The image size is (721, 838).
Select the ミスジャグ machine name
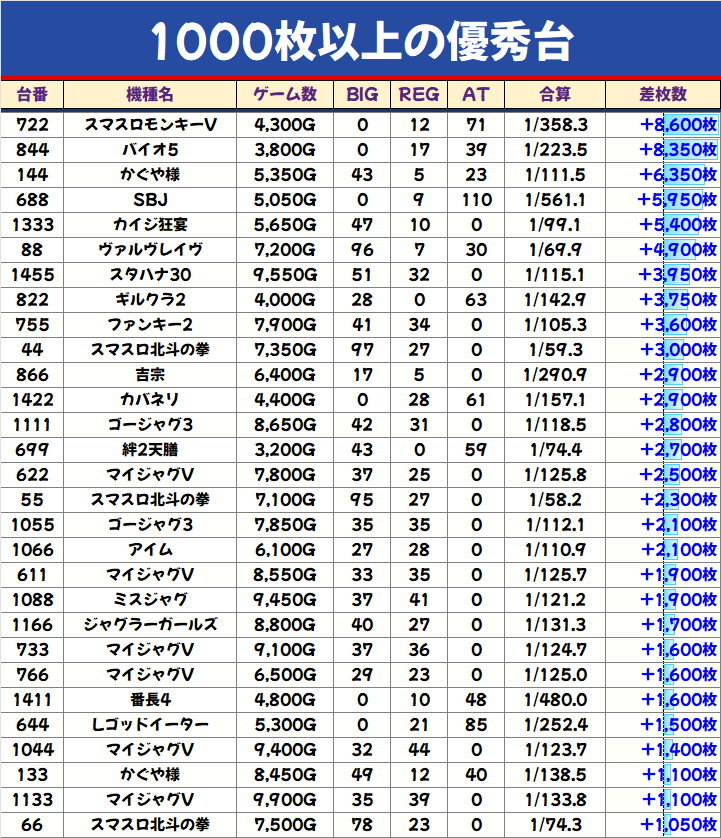click(x=150, y=600)
